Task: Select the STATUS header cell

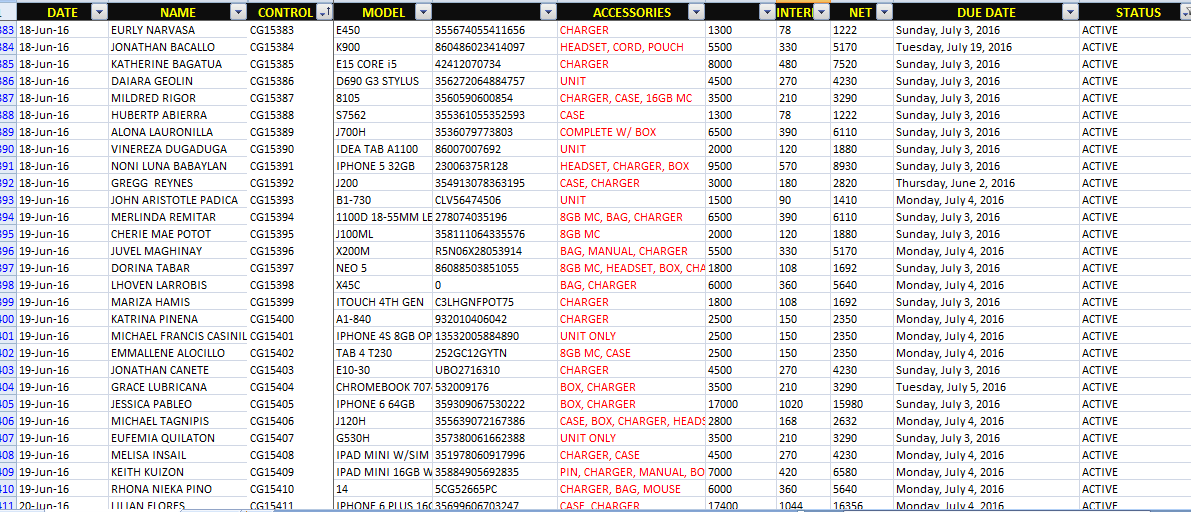Action: coord(1135,12)
